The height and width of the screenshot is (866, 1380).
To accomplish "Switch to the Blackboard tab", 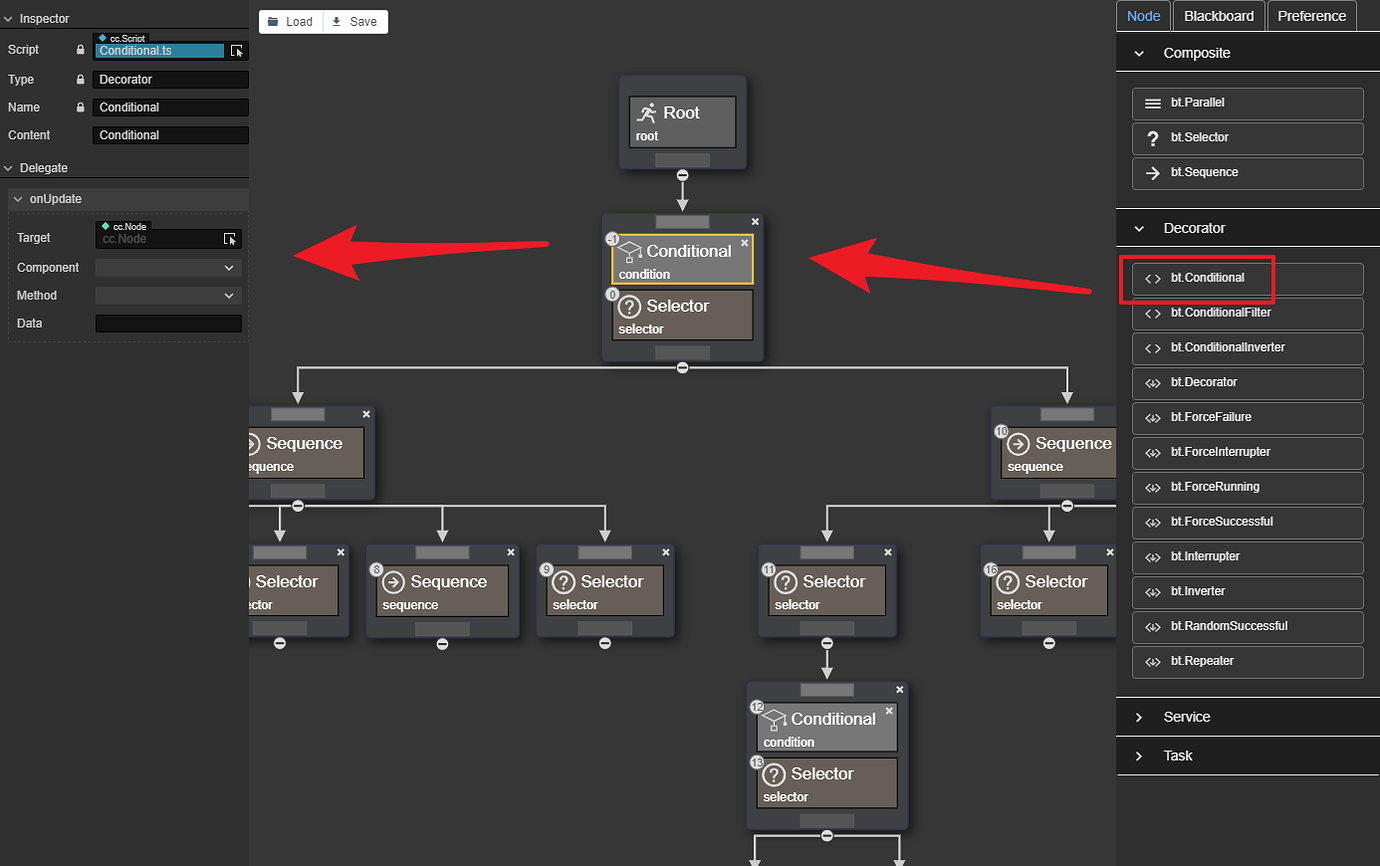I will [x=1218, y=16].
